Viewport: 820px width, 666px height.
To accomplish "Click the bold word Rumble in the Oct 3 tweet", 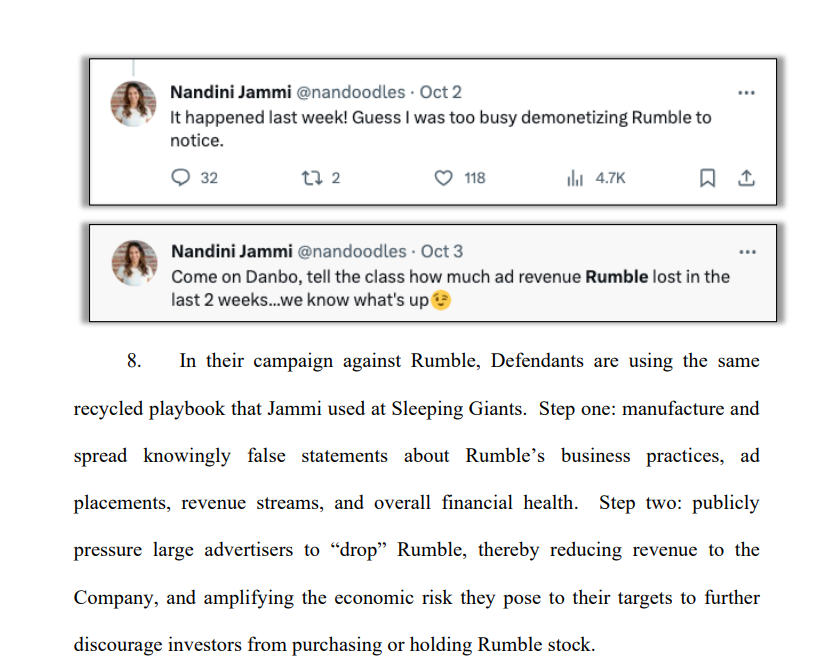I will 616,276.
